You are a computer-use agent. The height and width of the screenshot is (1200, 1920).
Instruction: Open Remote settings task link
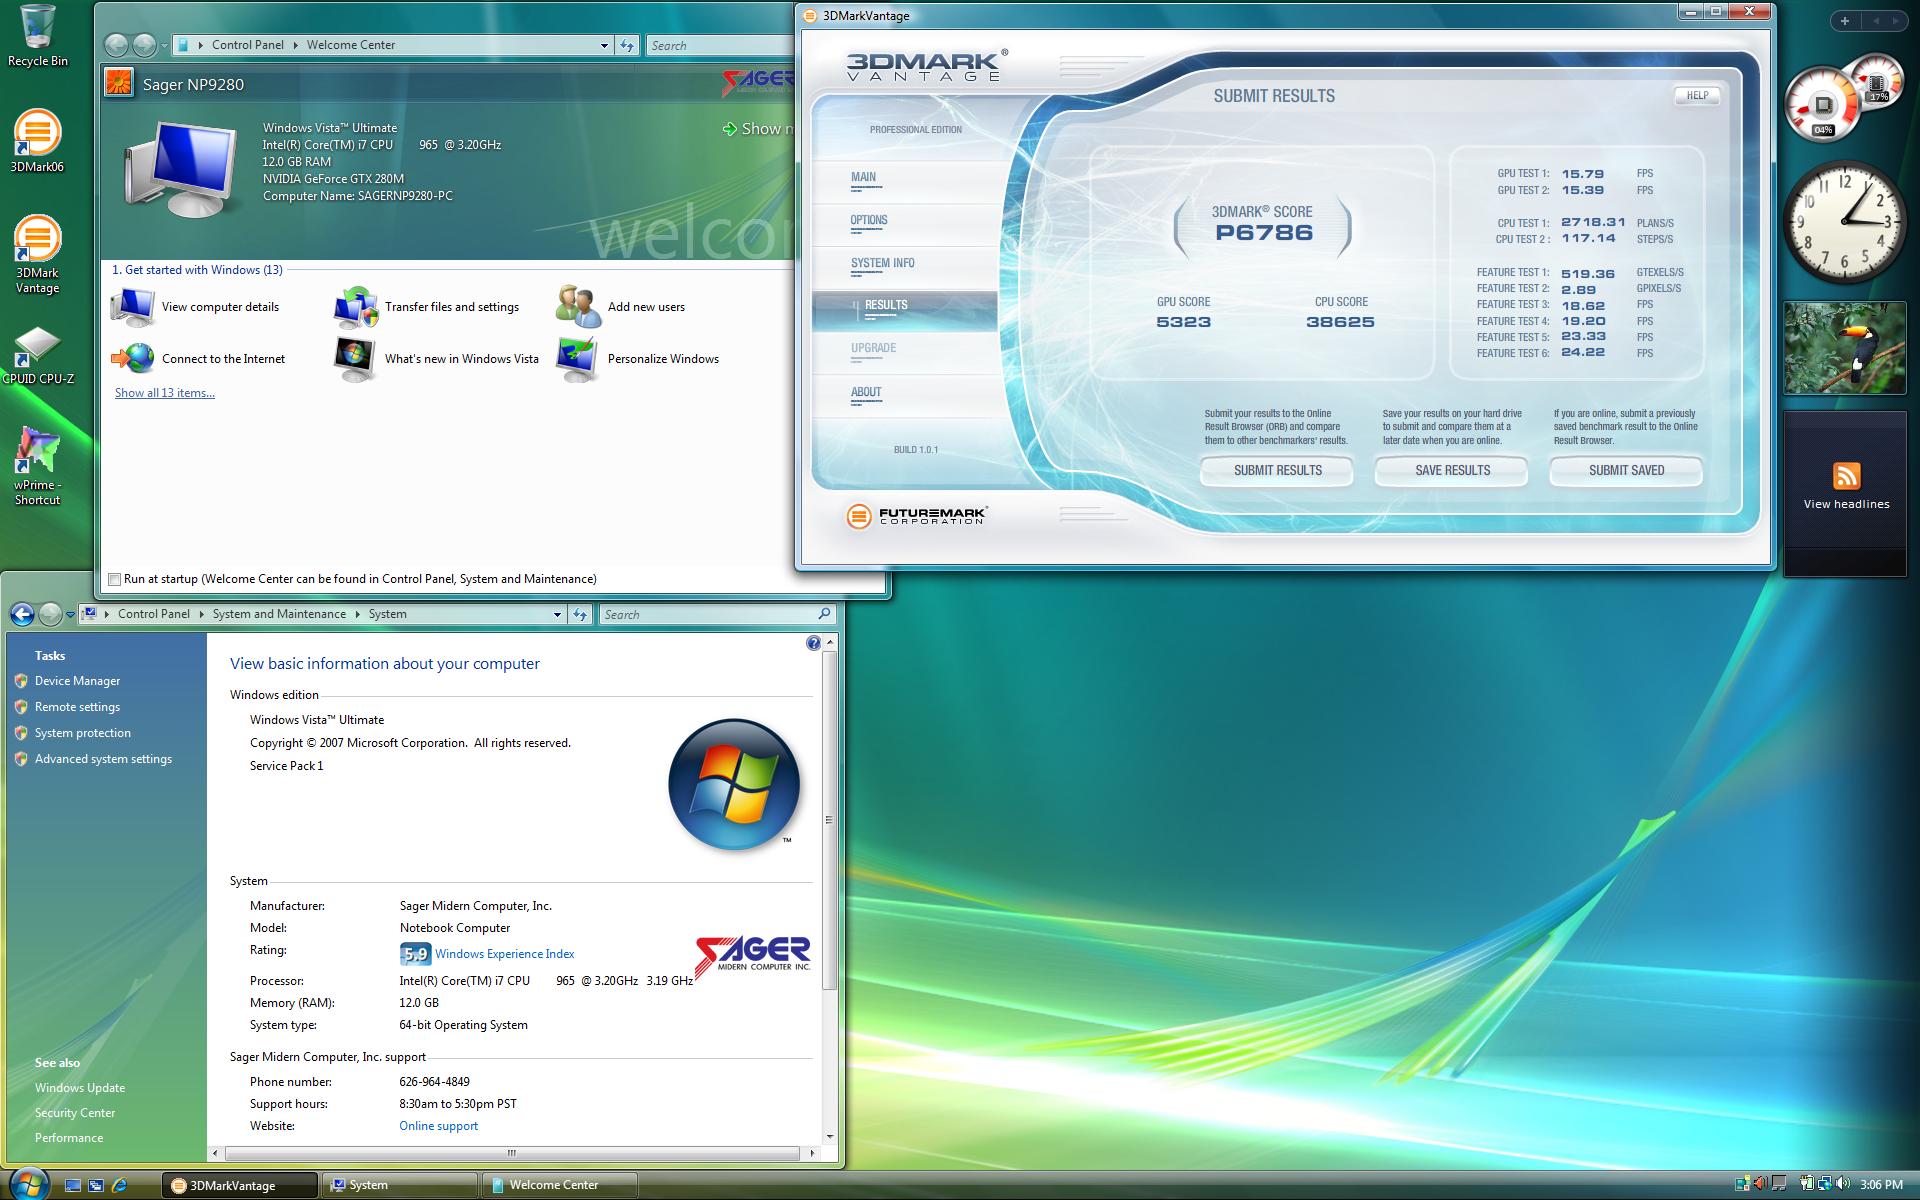click(77, 707)
